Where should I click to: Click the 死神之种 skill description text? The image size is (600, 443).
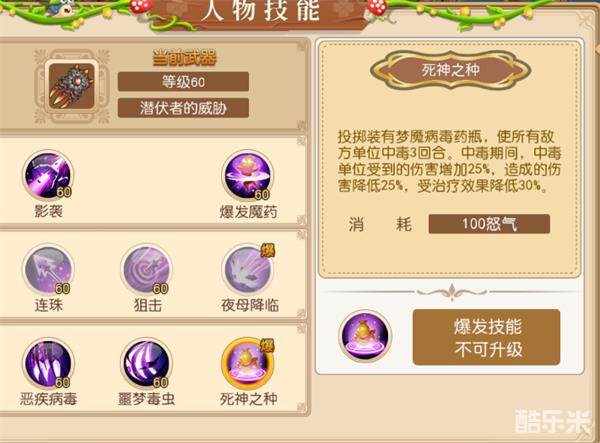point(449,161)
